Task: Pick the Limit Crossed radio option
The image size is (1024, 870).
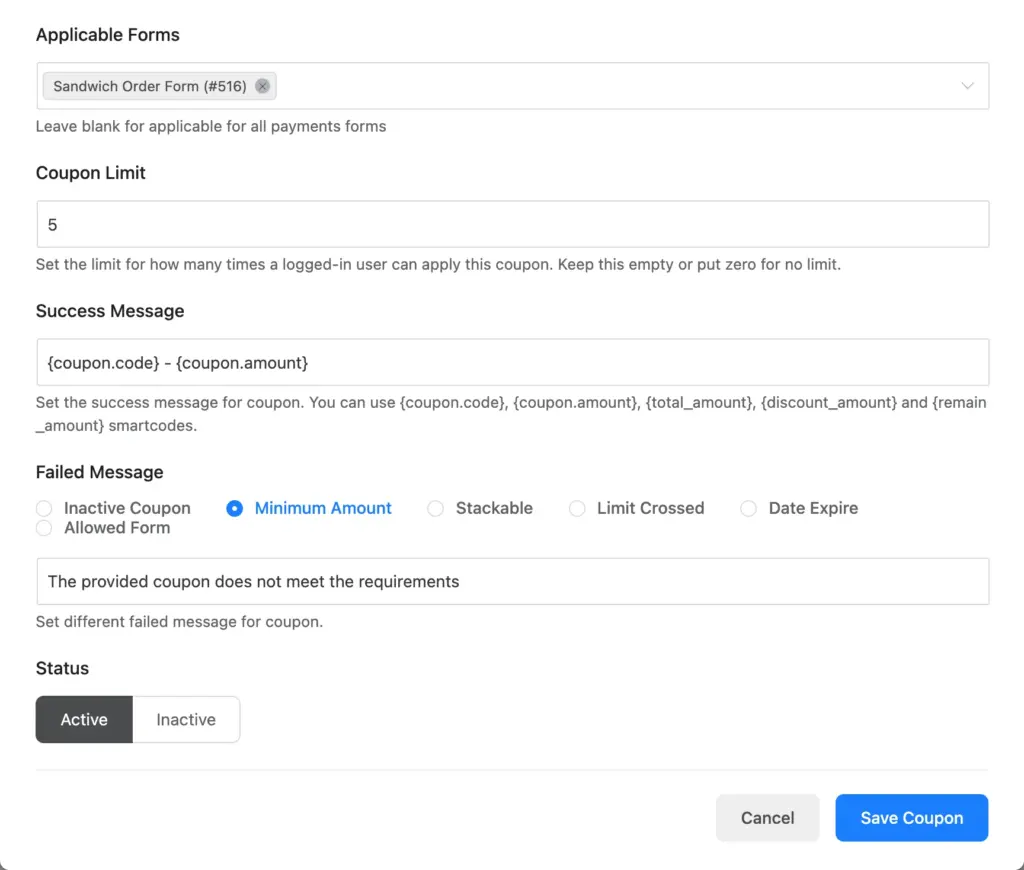Action: pyautogui.click(x=577, y=508)
